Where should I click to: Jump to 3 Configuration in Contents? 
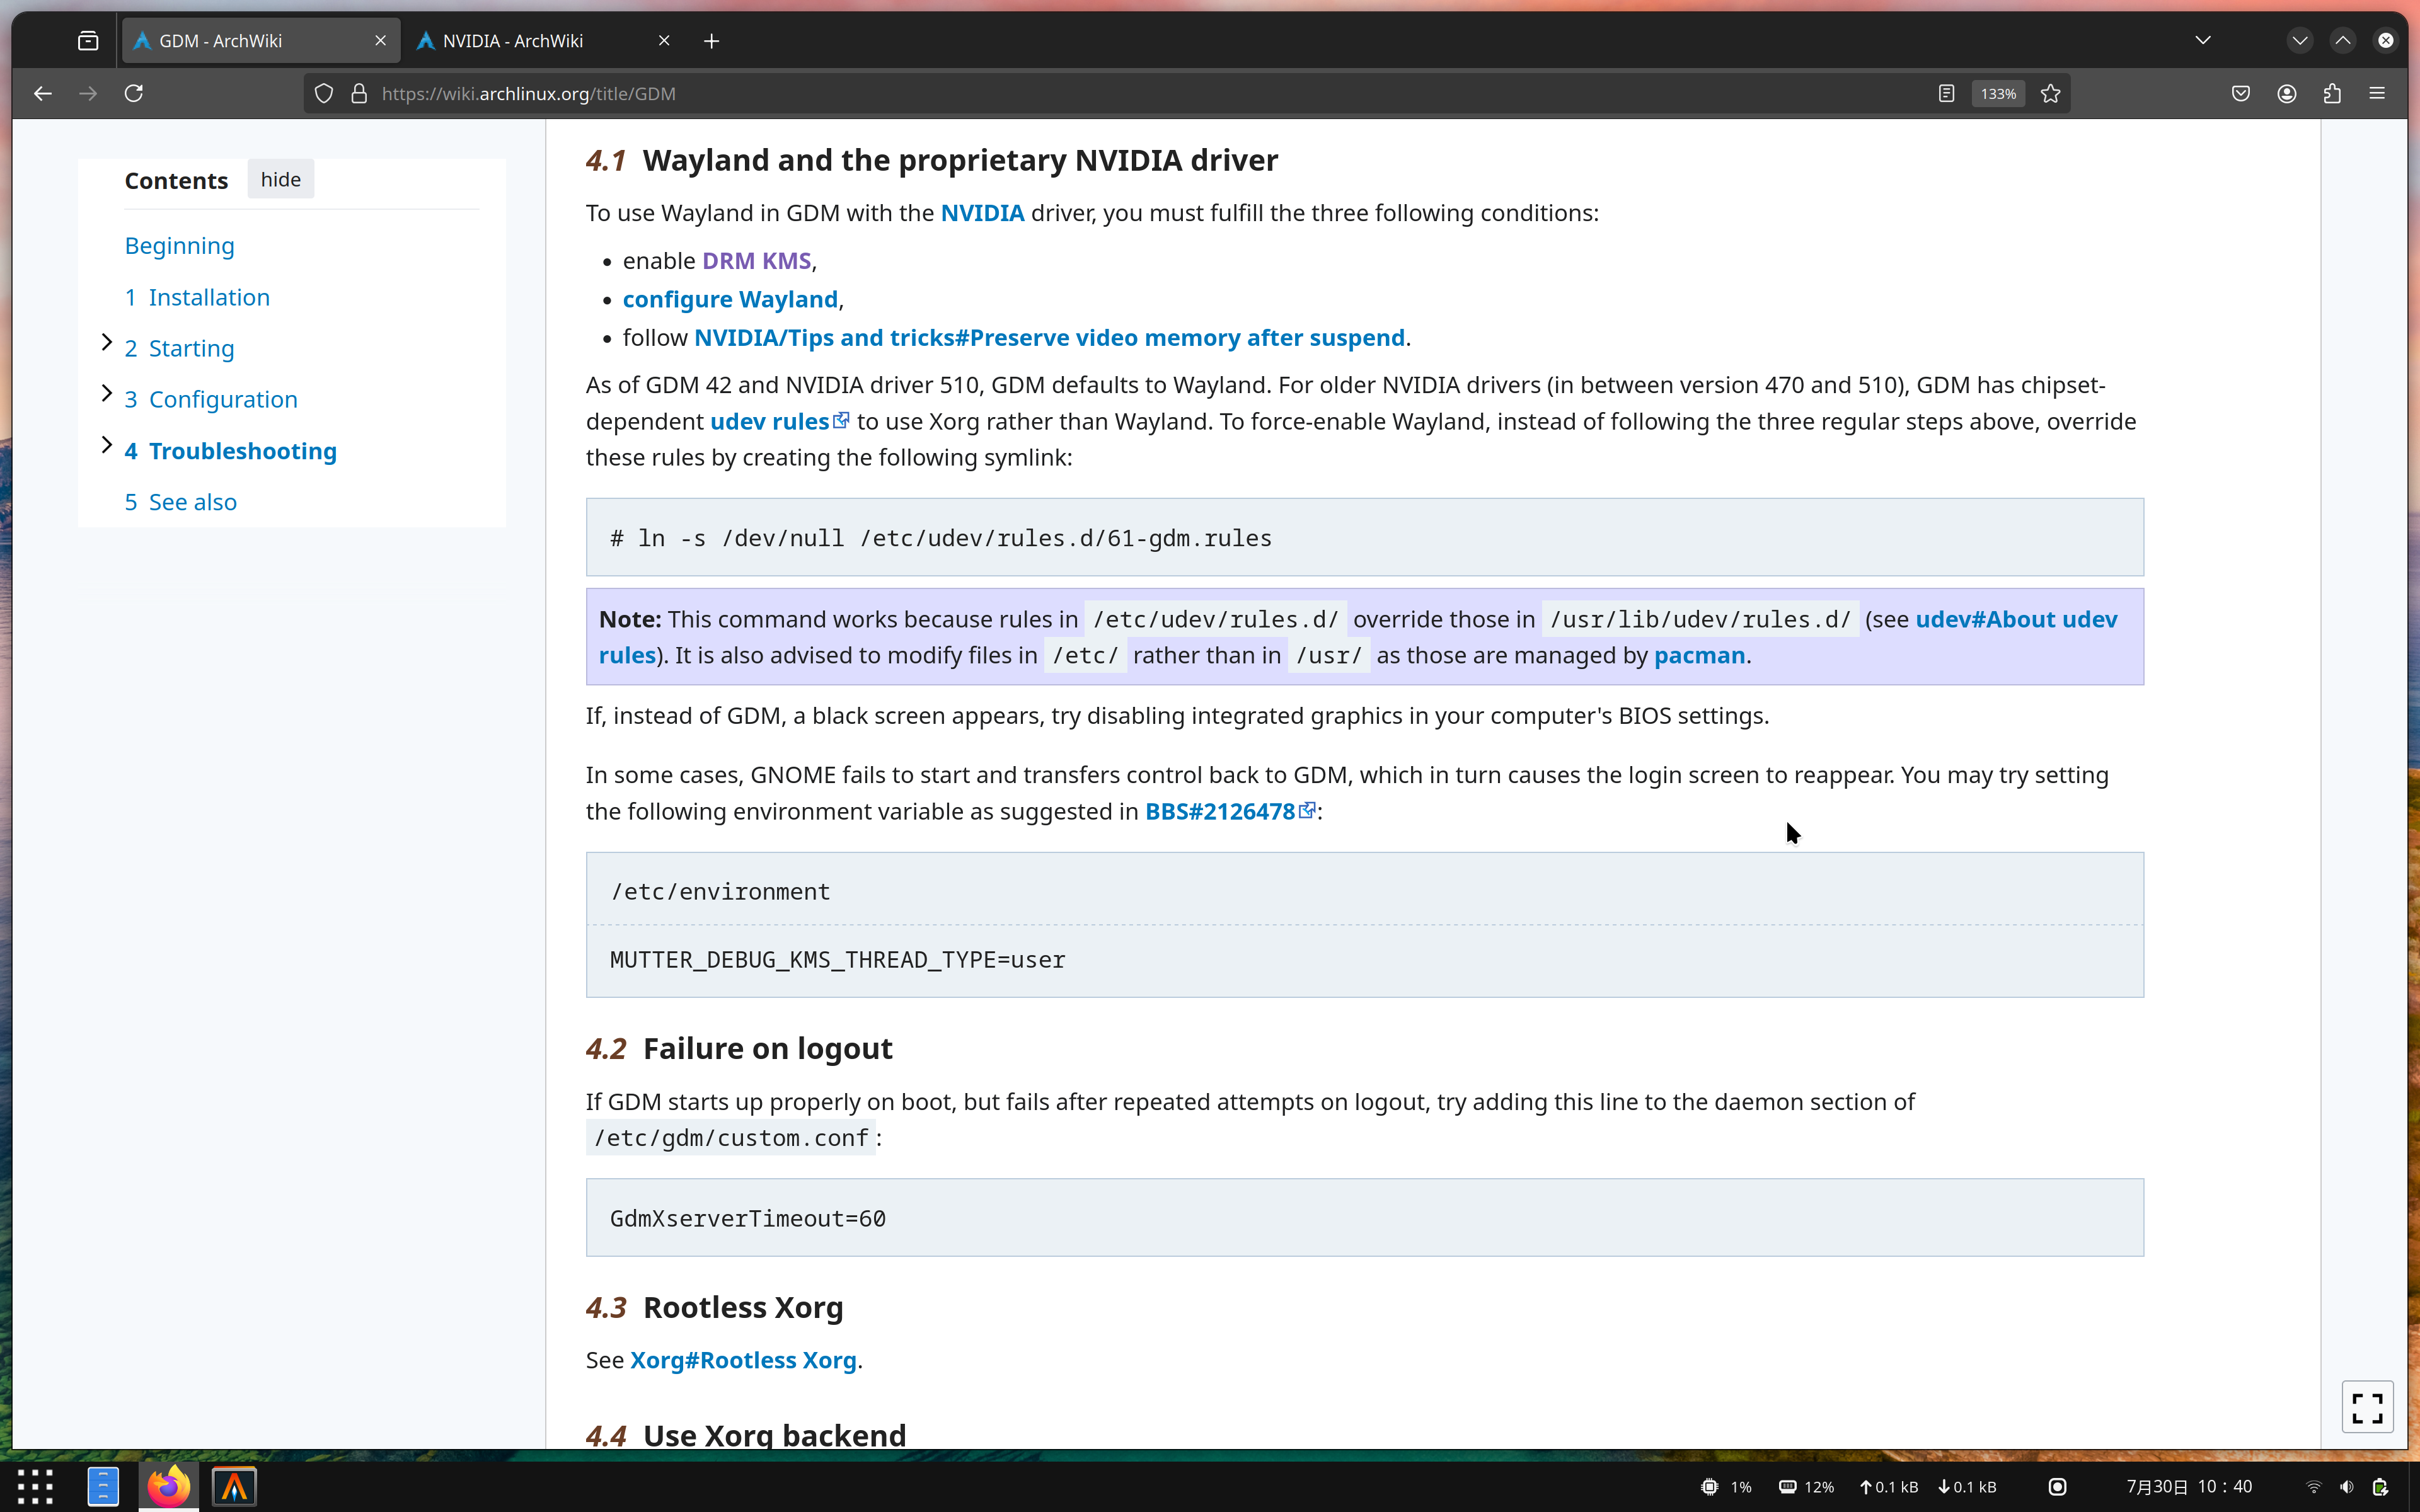[x=211, y=399]
